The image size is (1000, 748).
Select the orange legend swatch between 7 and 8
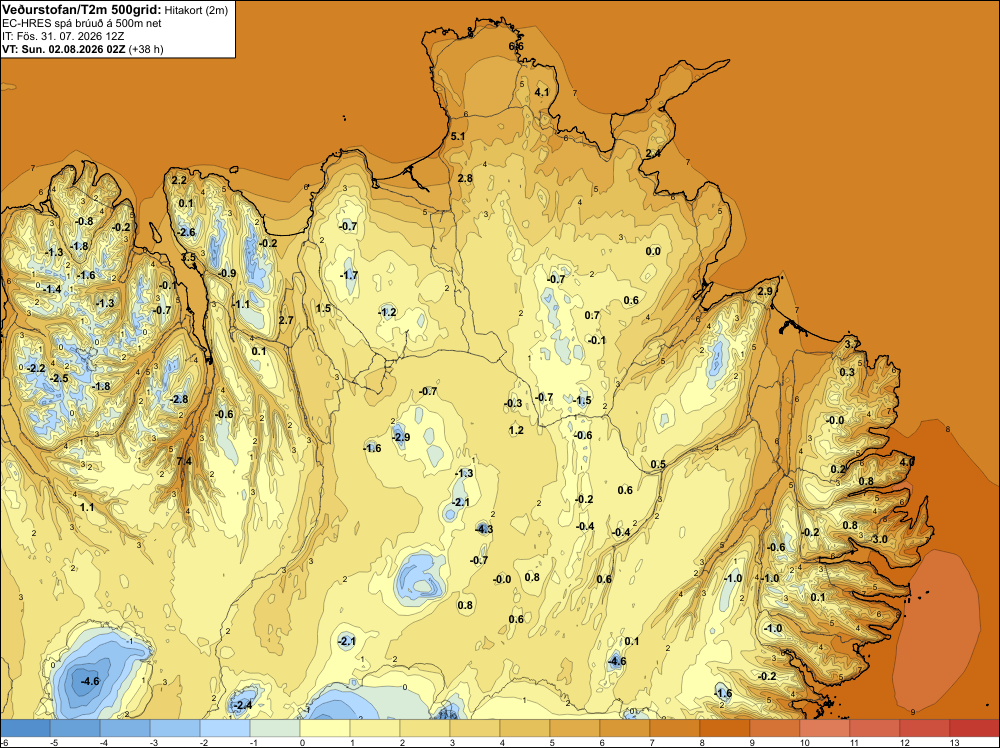click(675, 728)
